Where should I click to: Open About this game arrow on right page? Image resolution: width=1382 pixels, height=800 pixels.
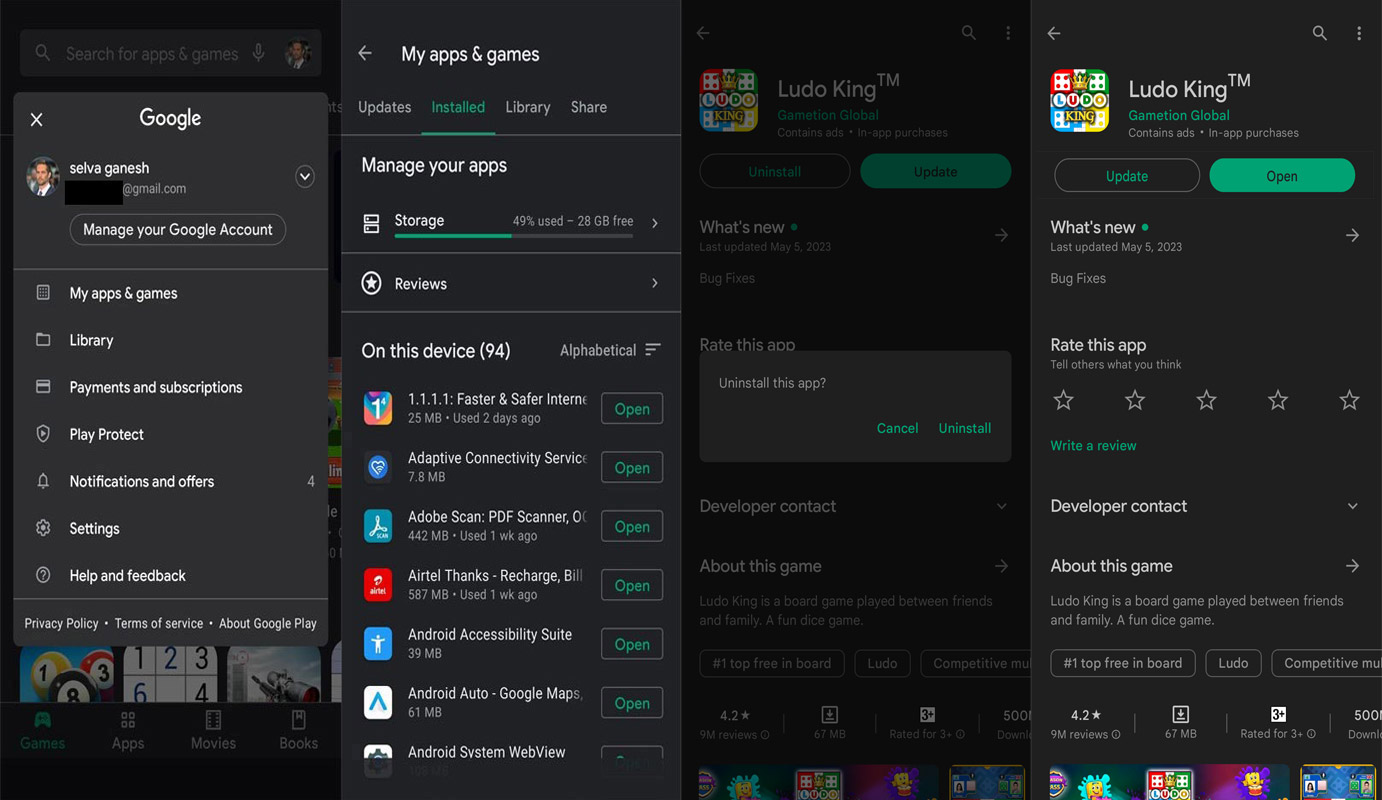(1352, 566)
